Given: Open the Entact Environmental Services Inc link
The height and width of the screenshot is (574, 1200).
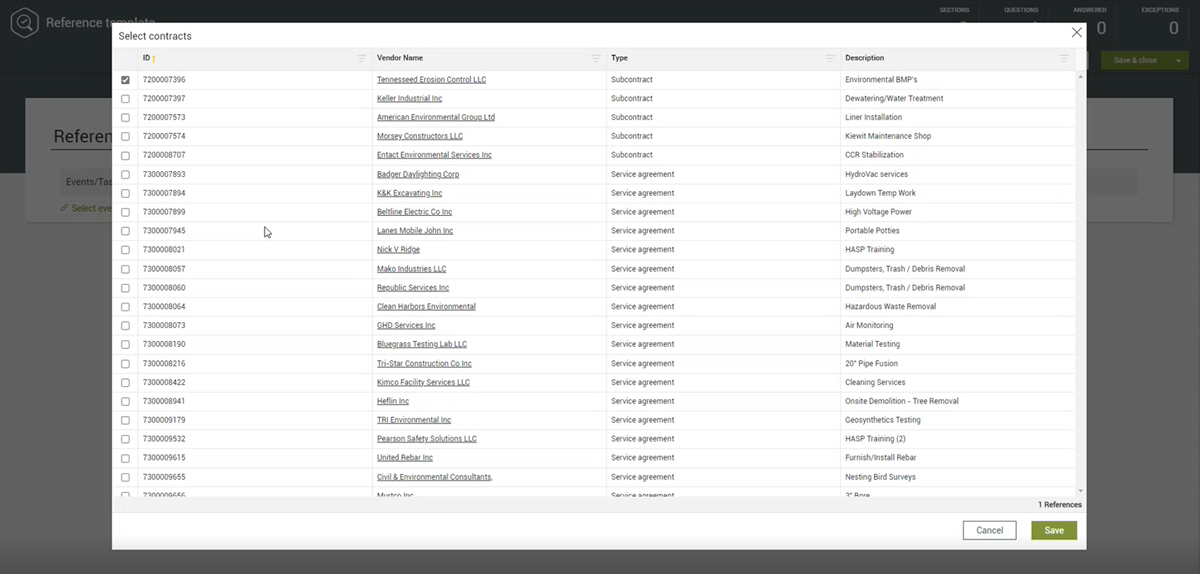Looking at the screenshot, I should point(434,156).
